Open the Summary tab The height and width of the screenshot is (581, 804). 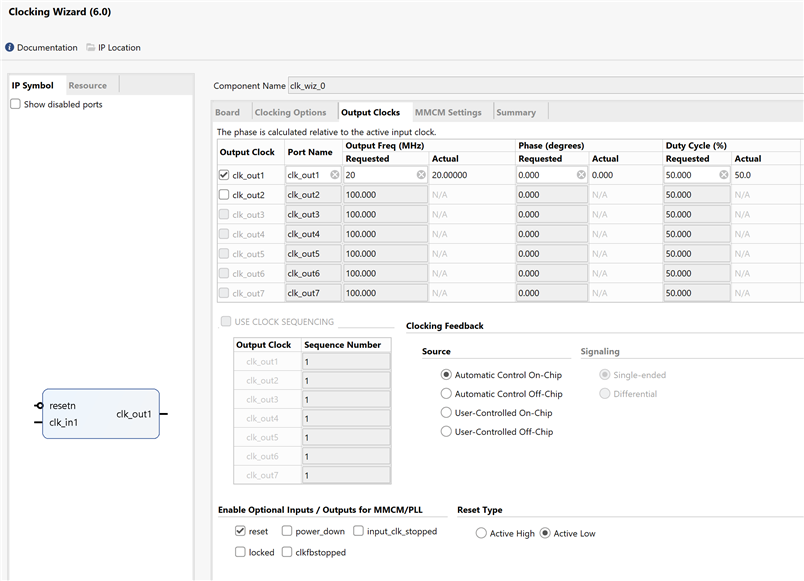(516, 113)
